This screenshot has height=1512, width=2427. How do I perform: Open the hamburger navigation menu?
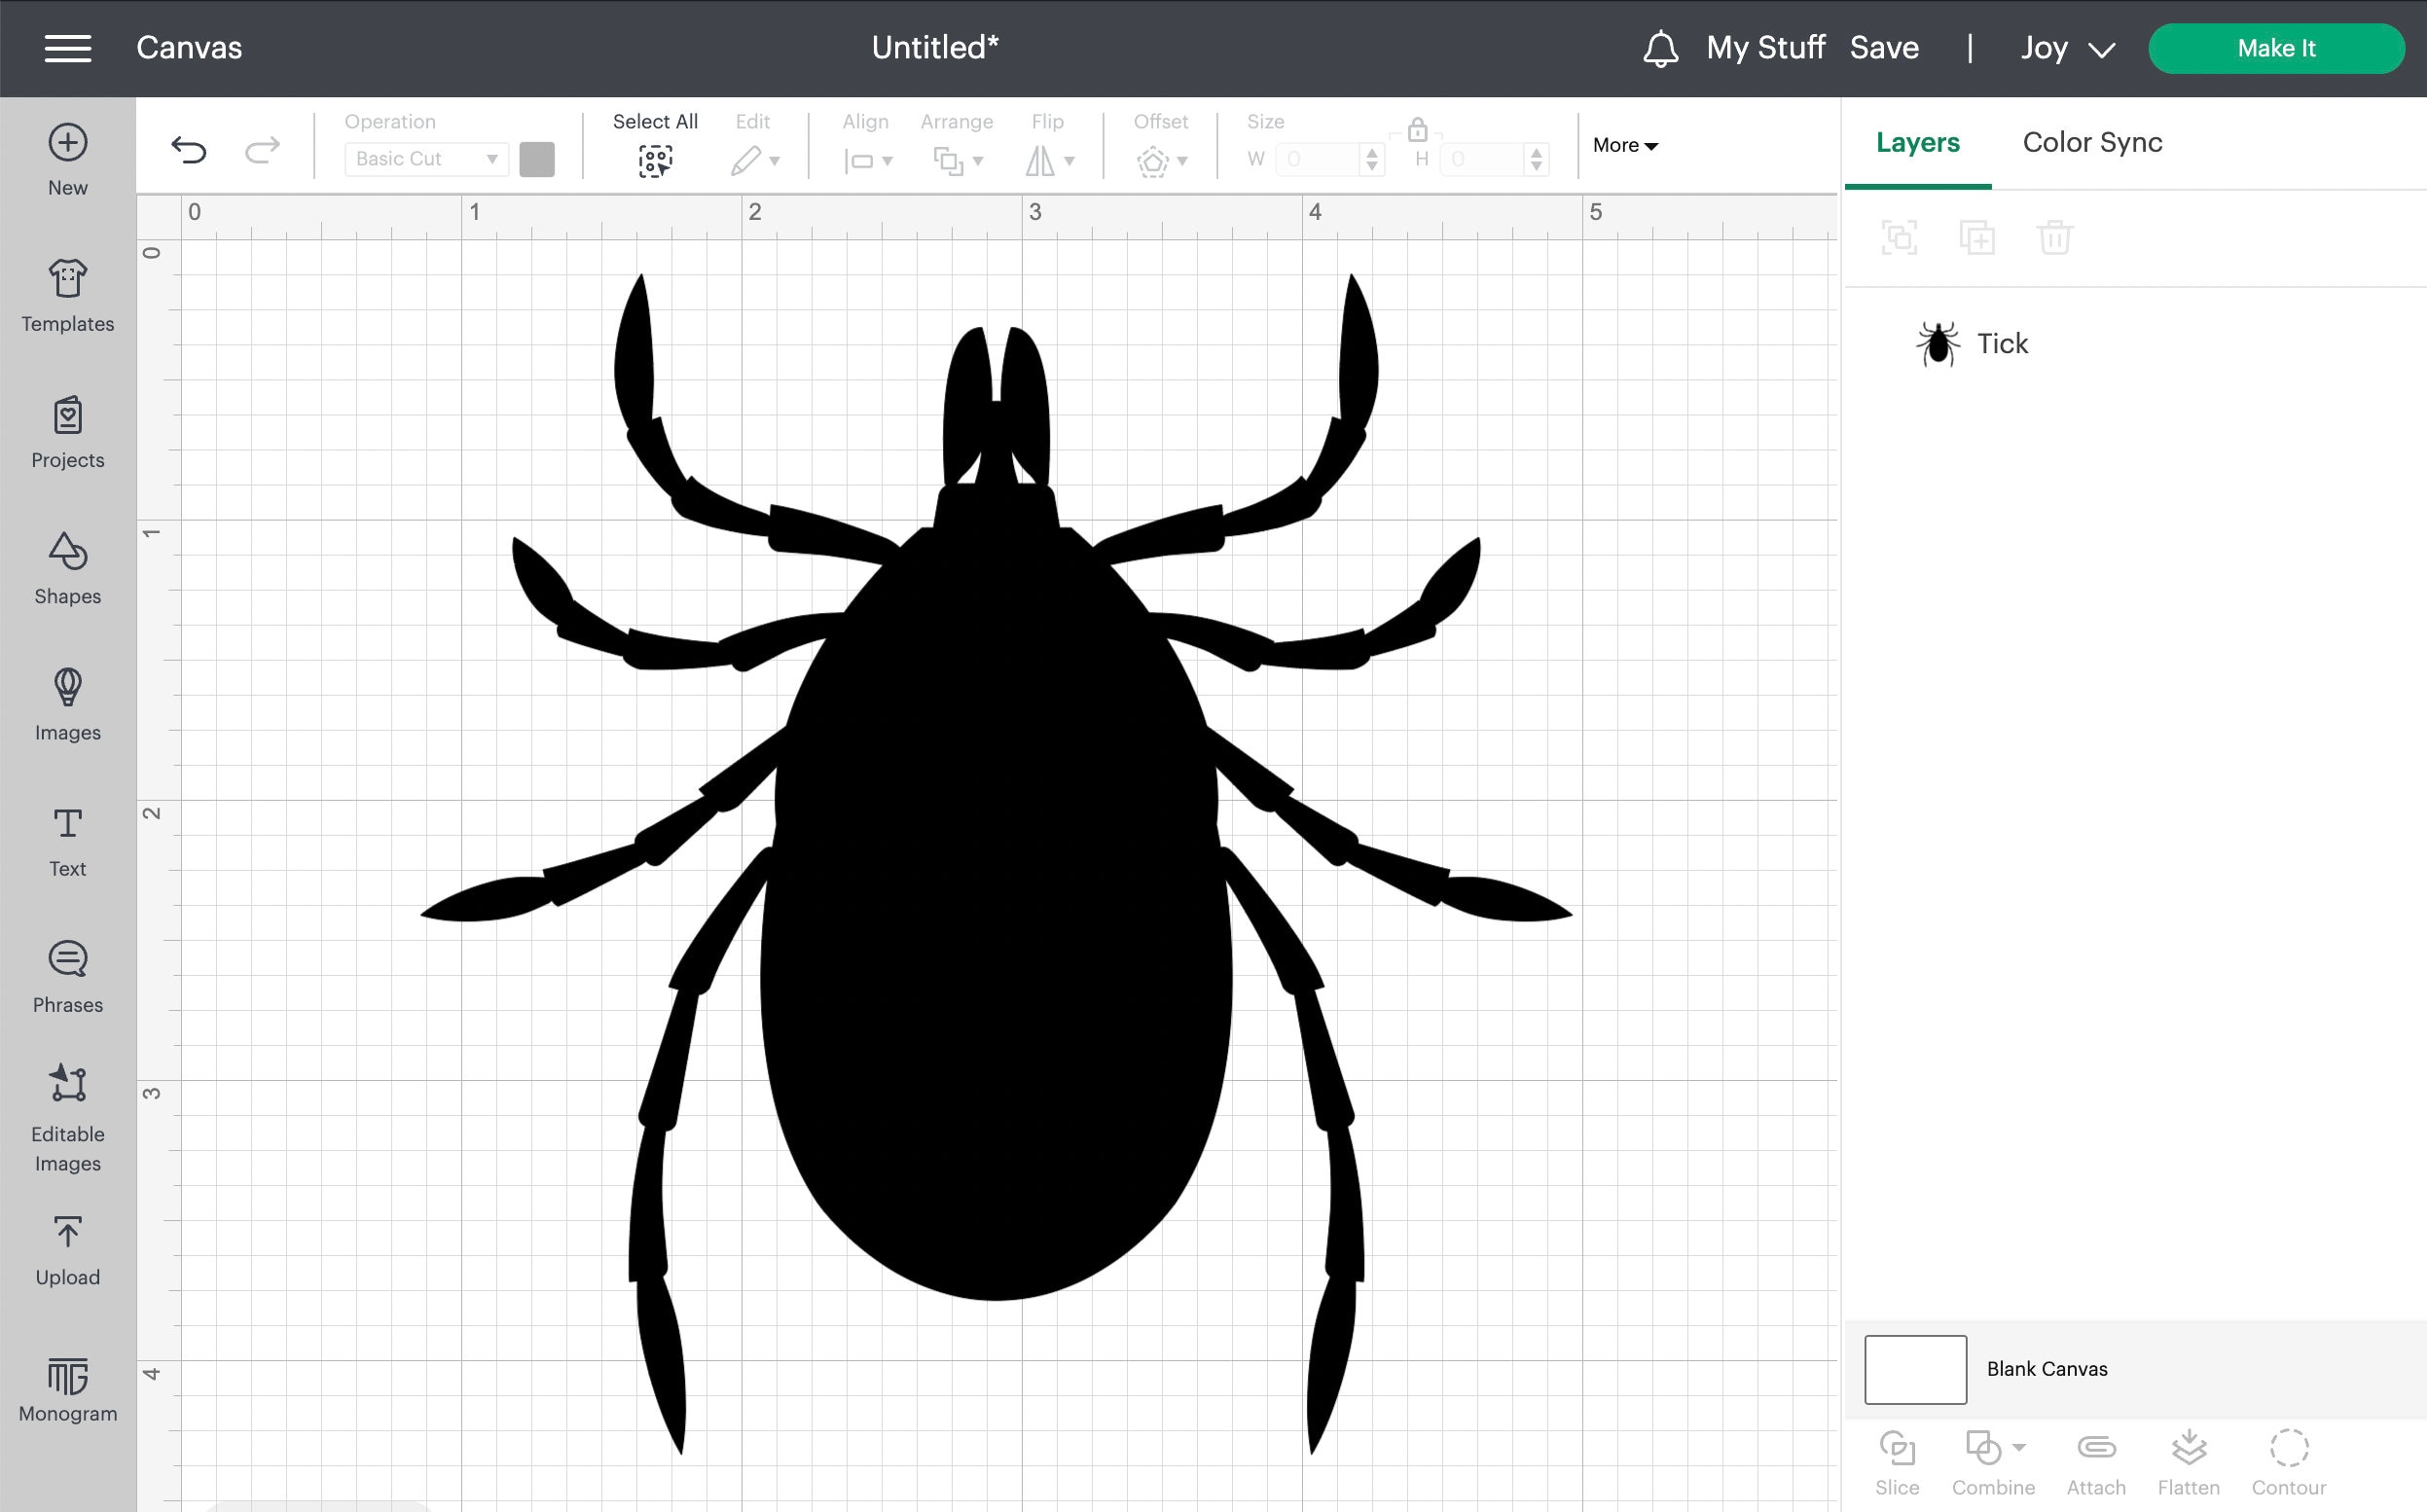coord(67,48)
